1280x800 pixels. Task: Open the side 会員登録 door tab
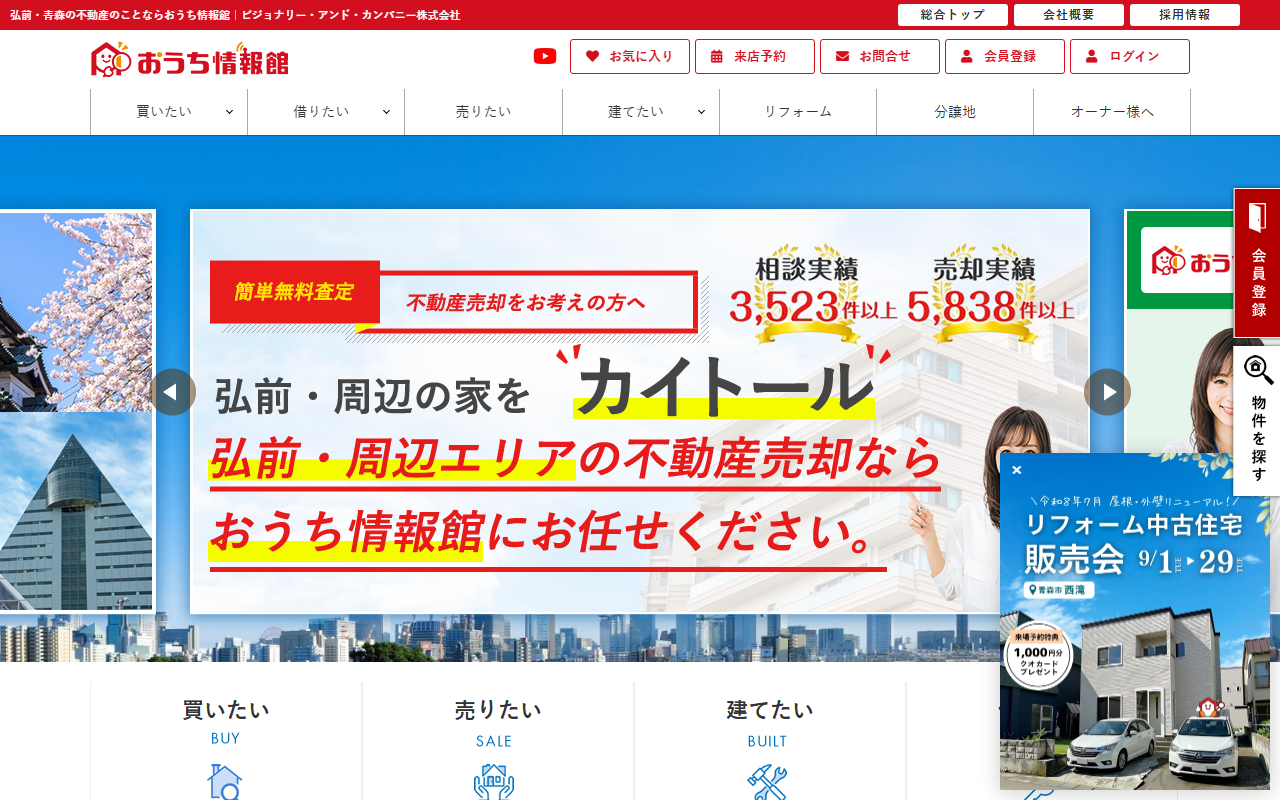1257,263
